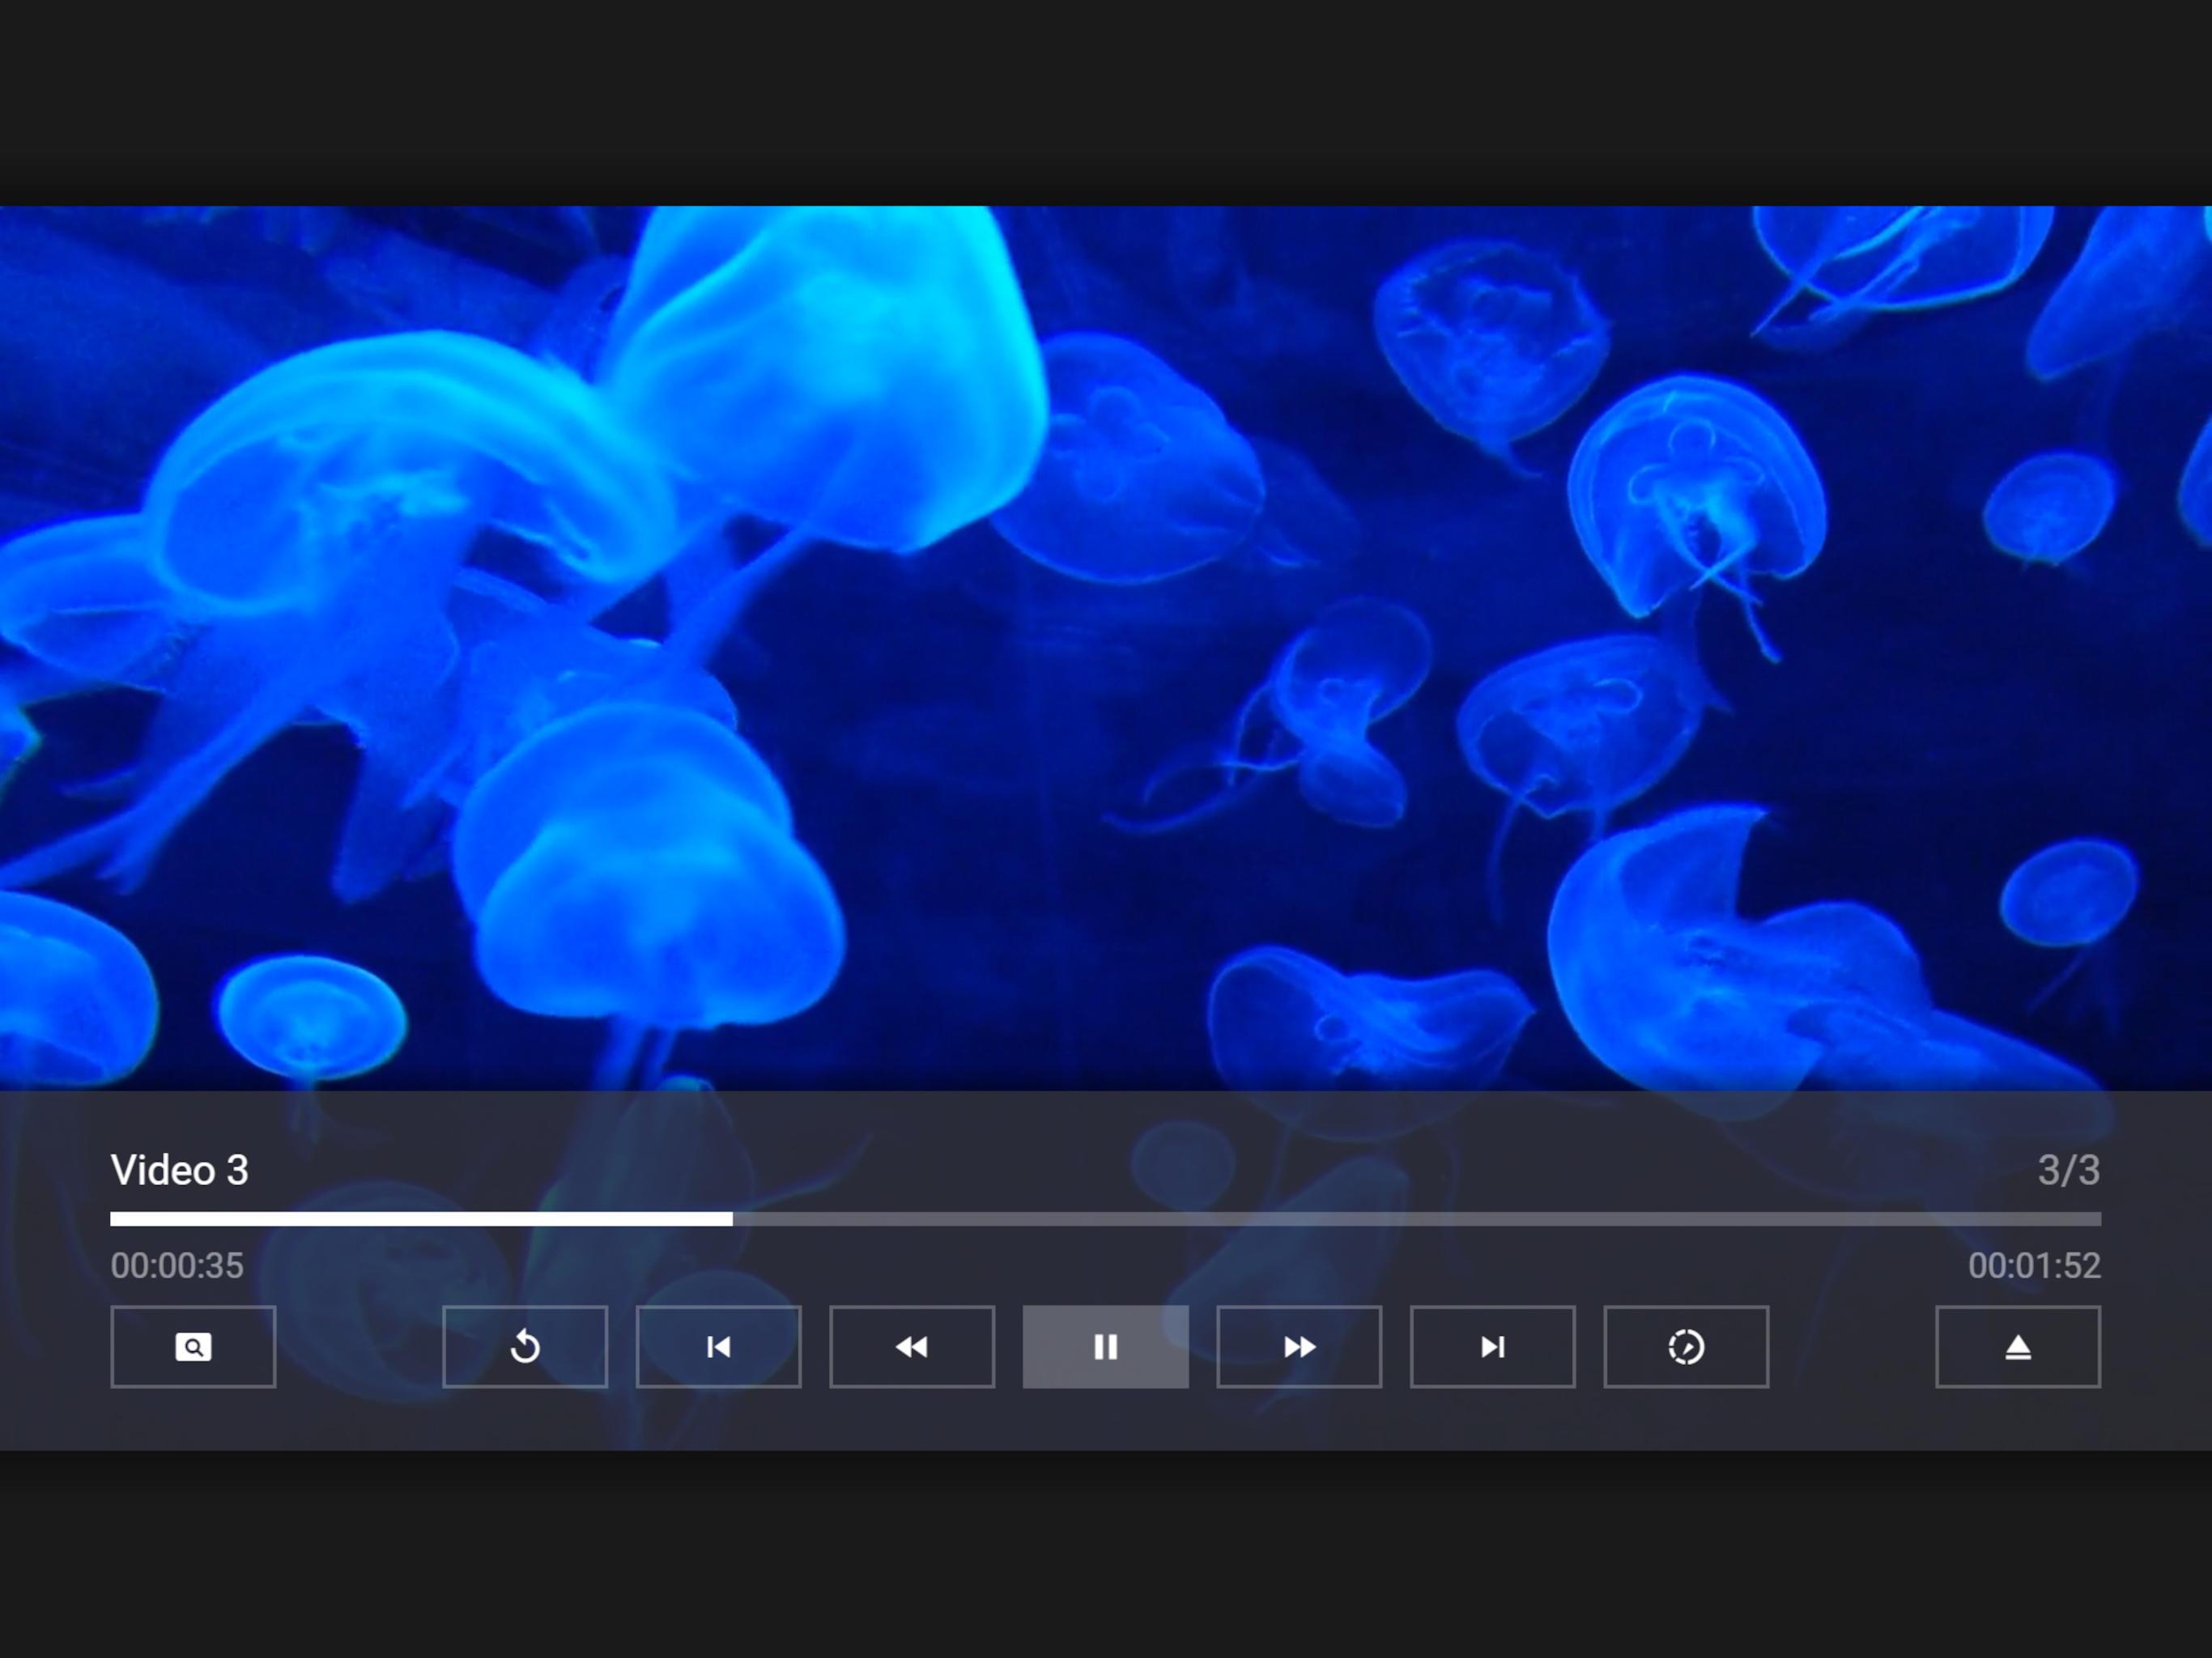2212x1658 pixels.
Task: Click the 00:01:52 total duration label
Action: 2034,1265
